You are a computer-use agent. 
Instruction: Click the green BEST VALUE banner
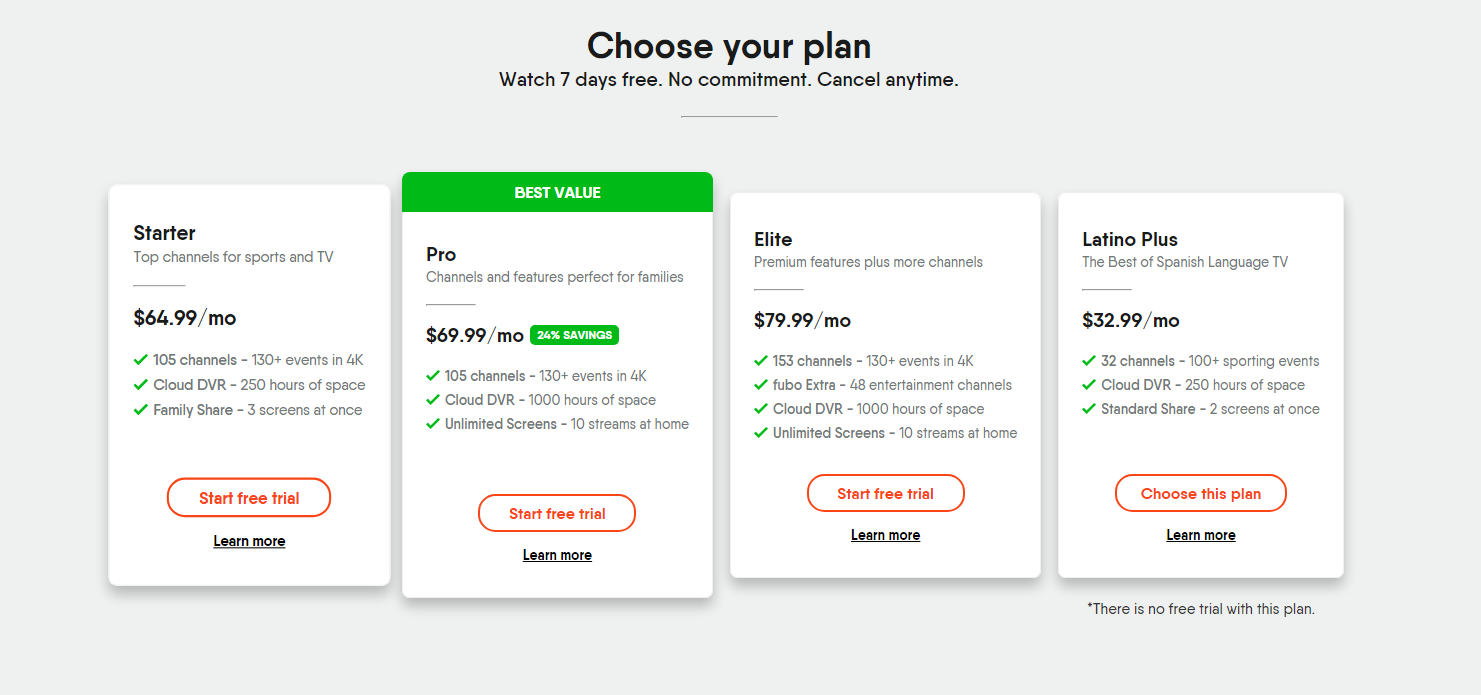[557, 192]
